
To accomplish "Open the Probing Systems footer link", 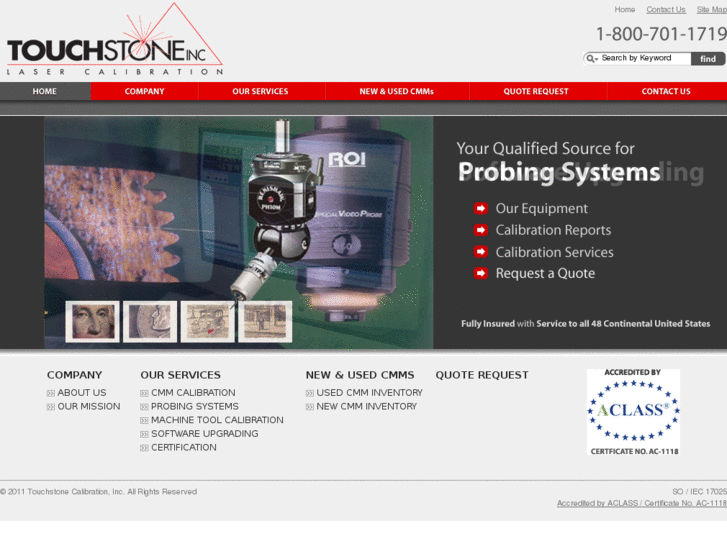I will click(x=195, y=407).
